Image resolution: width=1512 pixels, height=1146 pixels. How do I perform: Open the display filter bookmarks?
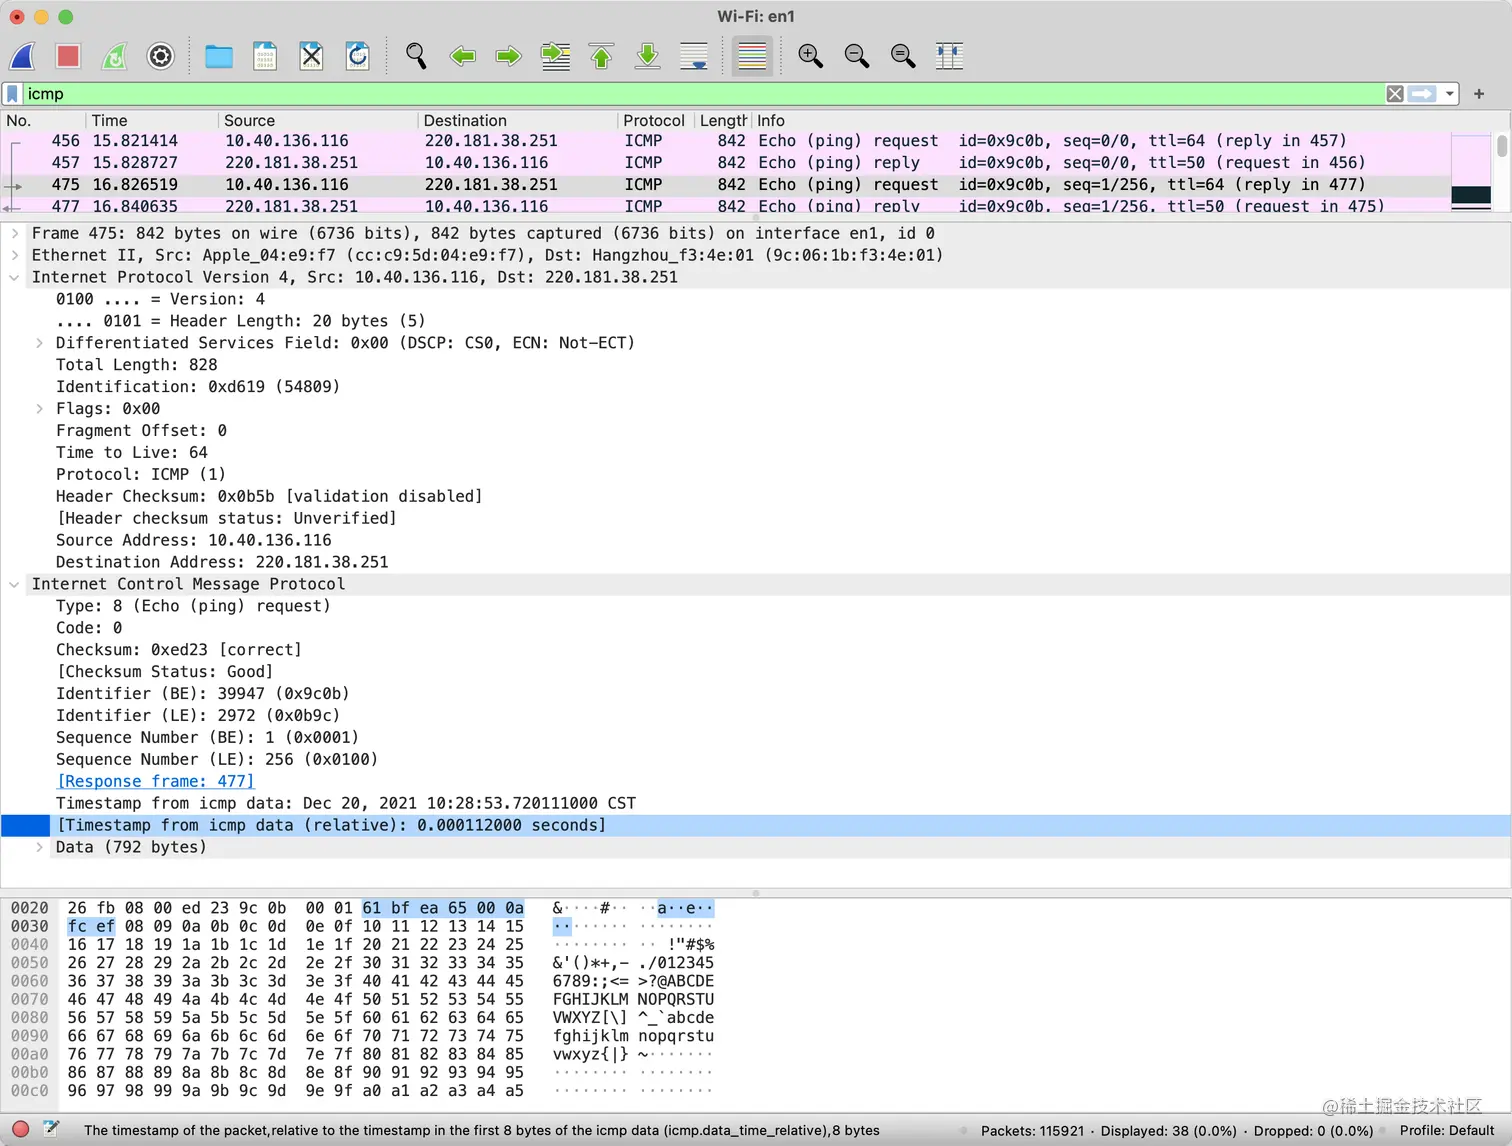[x=12, y=94]
